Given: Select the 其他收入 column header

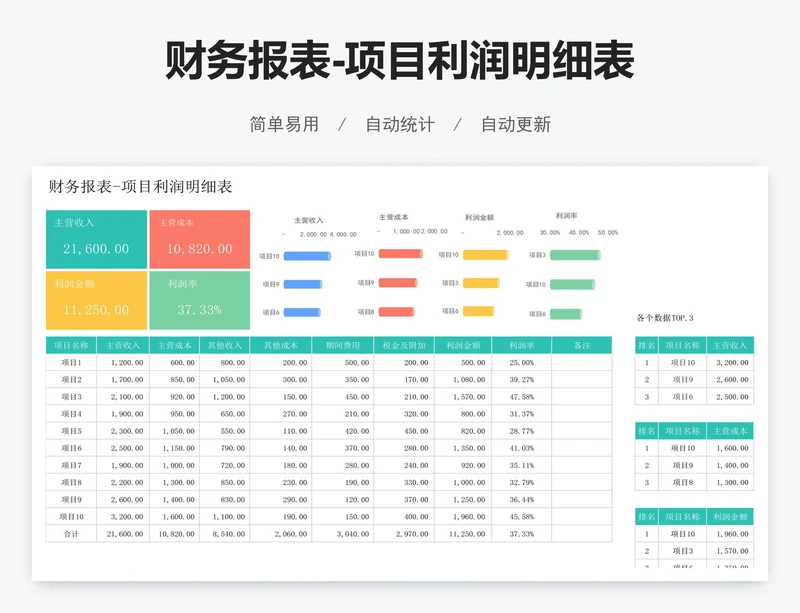Looking at the screenshot, I should pos(224,346).
